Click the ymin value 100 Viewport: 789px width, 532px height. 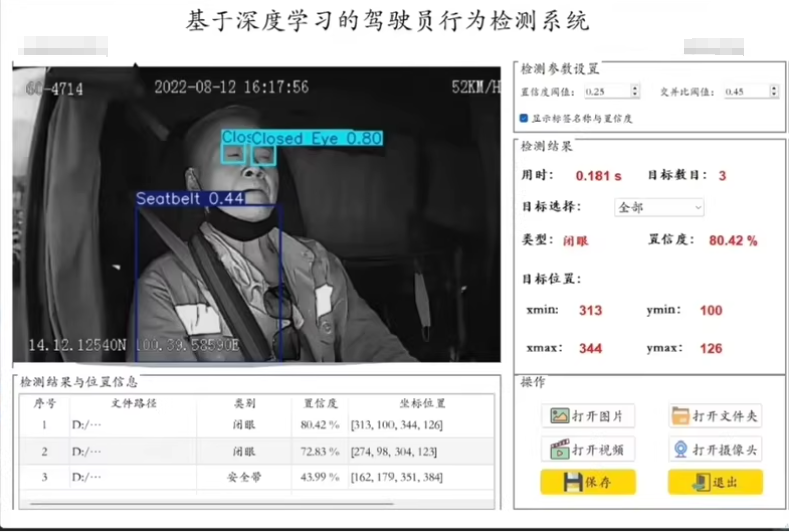711,310
